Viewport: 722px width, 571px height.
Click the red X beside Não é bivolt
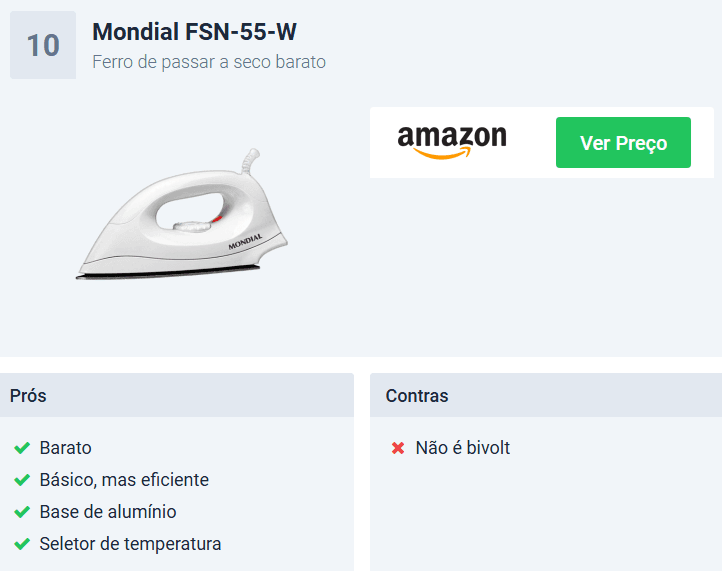[x=398, y=448]
